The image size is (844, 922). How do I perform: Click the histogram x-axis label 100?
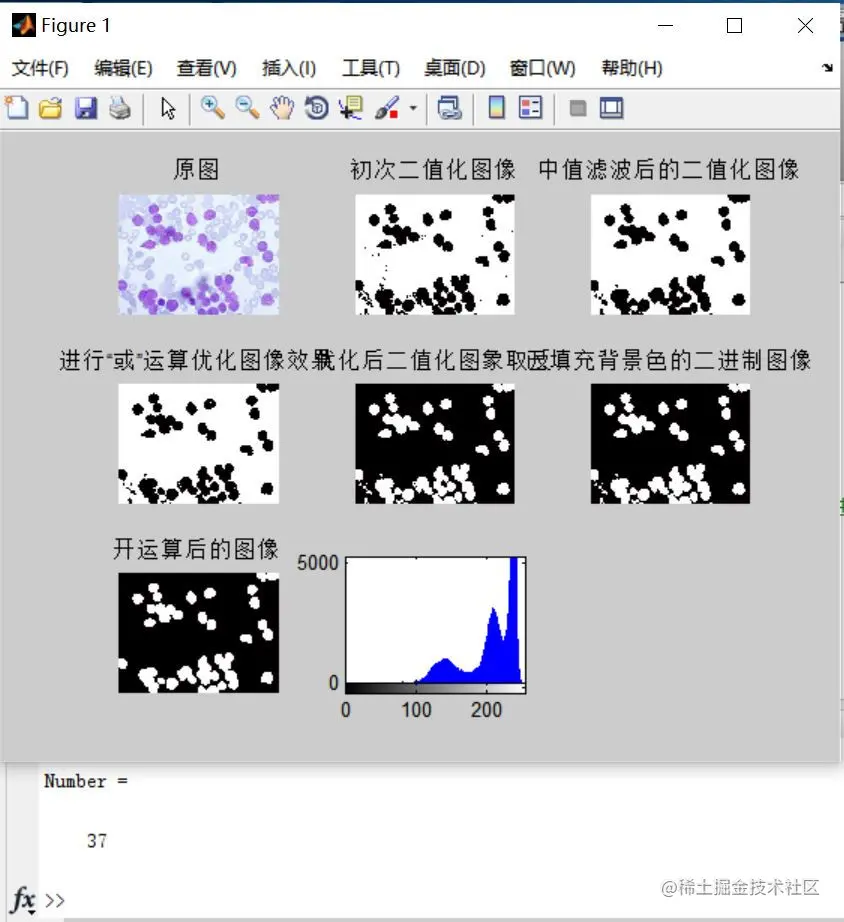pyautogui.click(x=416, y=710)
